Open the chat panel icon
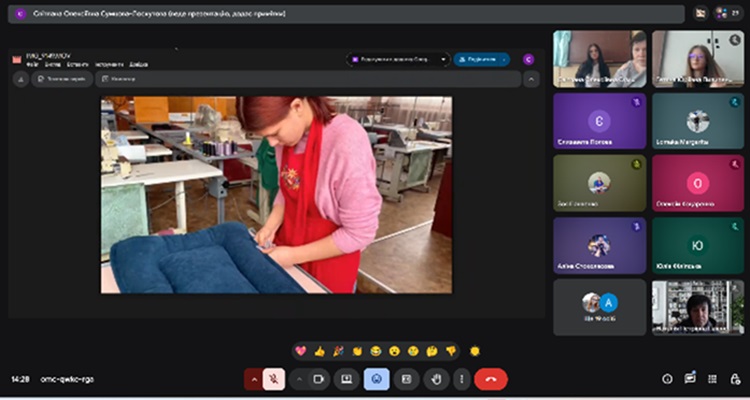 [690, 379]
